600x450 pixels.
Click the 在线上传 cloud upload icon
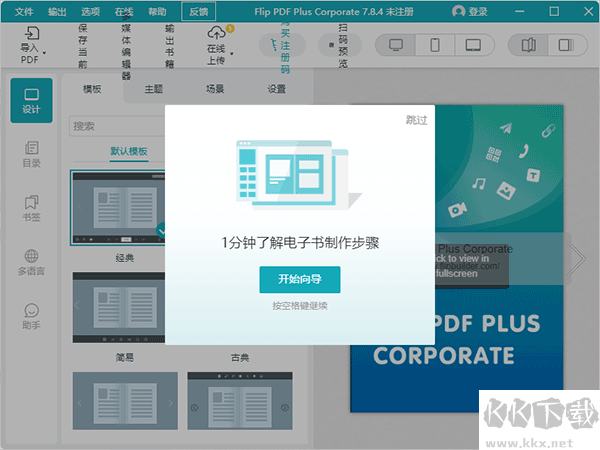217,33
